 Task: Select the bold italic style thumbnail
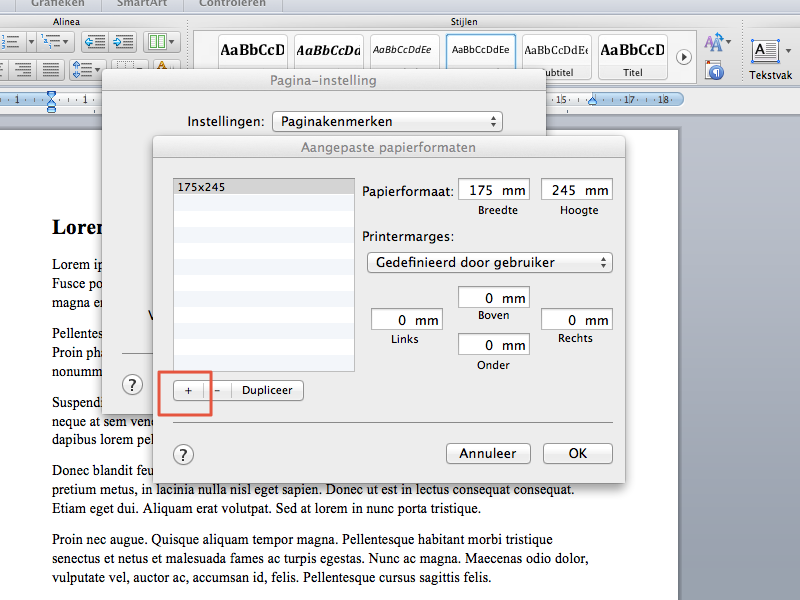[x=329, y=53]
